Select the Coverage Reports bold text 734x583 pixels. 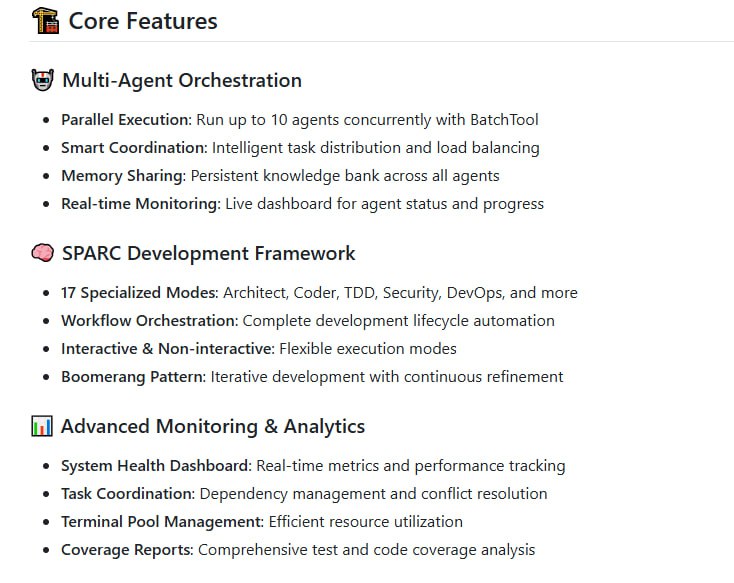pyautogui.click(x=127, y=550)
